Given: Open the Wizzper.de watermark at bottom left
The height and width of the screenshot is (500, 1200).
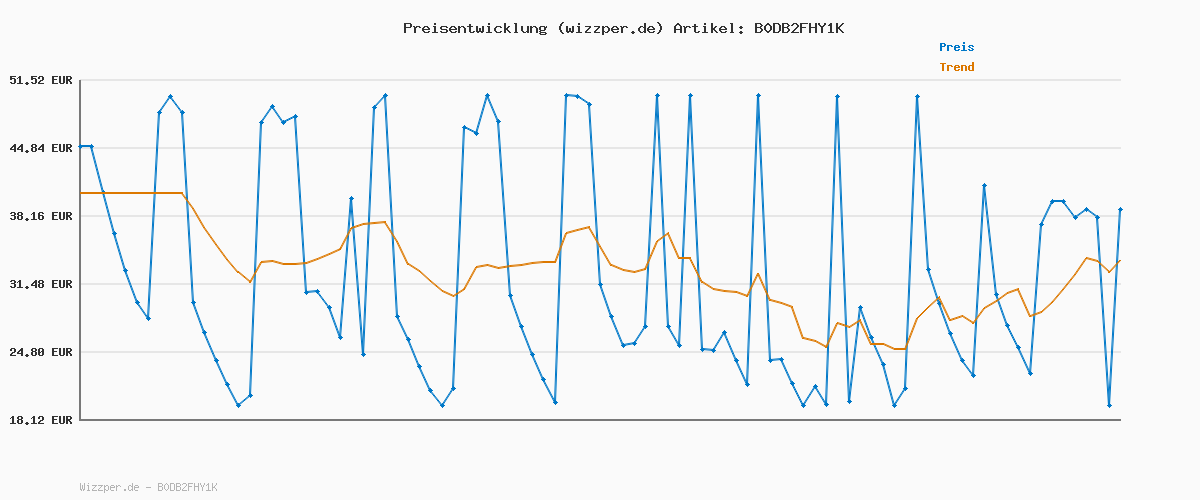Looking at the screenshot, I should tap(148, 487).
